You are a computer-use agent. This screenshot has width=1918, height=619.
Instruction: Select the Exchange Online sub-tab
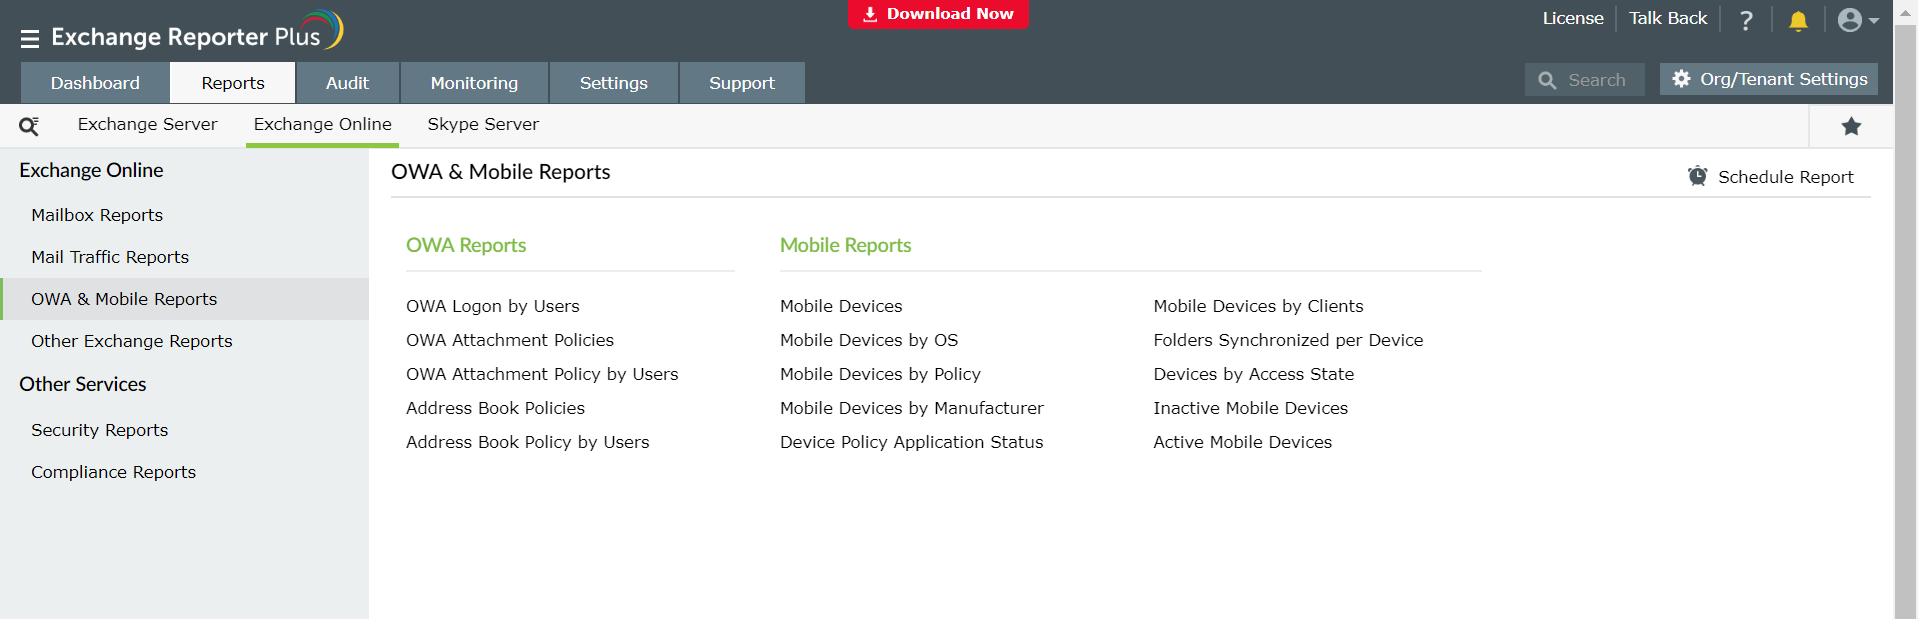(x=322, y=124)
